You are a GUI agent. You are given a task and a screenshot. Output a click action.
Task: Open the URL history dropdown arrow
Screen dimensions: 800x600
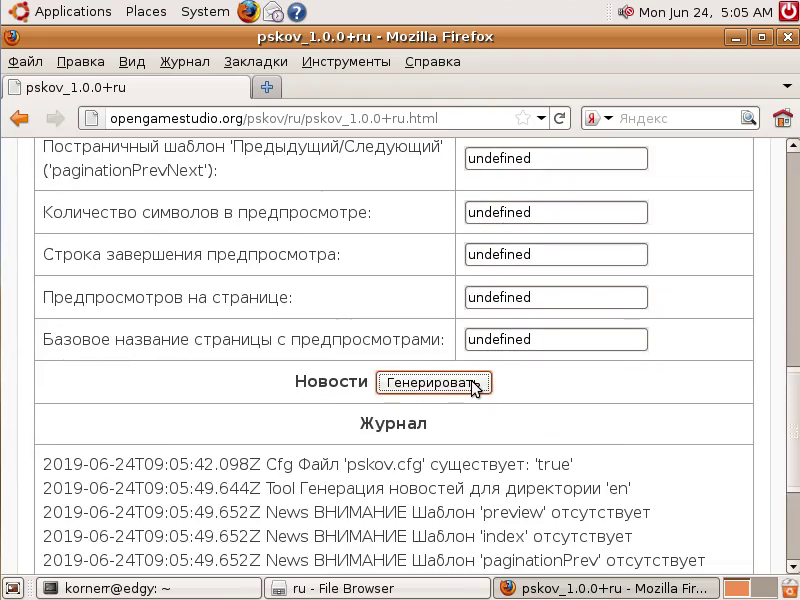[541, 118]
